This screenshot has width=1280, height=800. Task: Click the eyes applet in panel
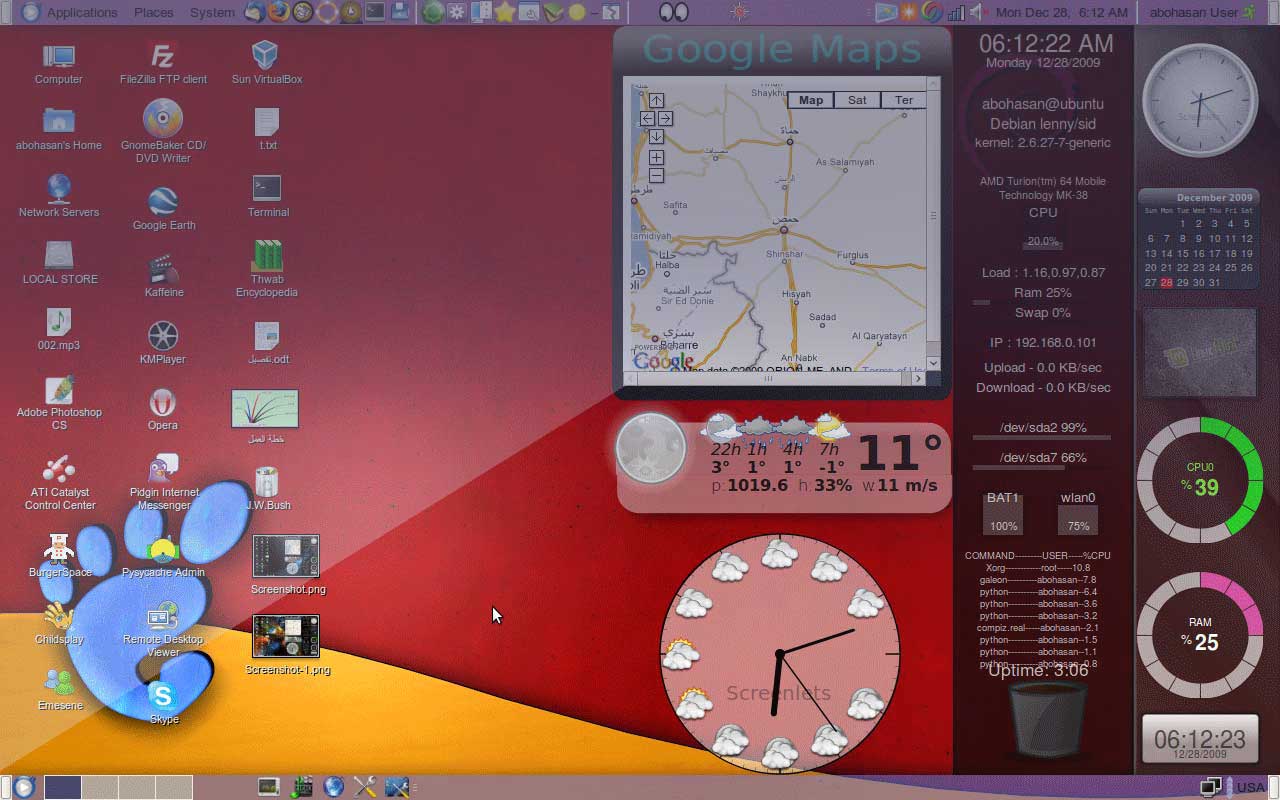675,12
